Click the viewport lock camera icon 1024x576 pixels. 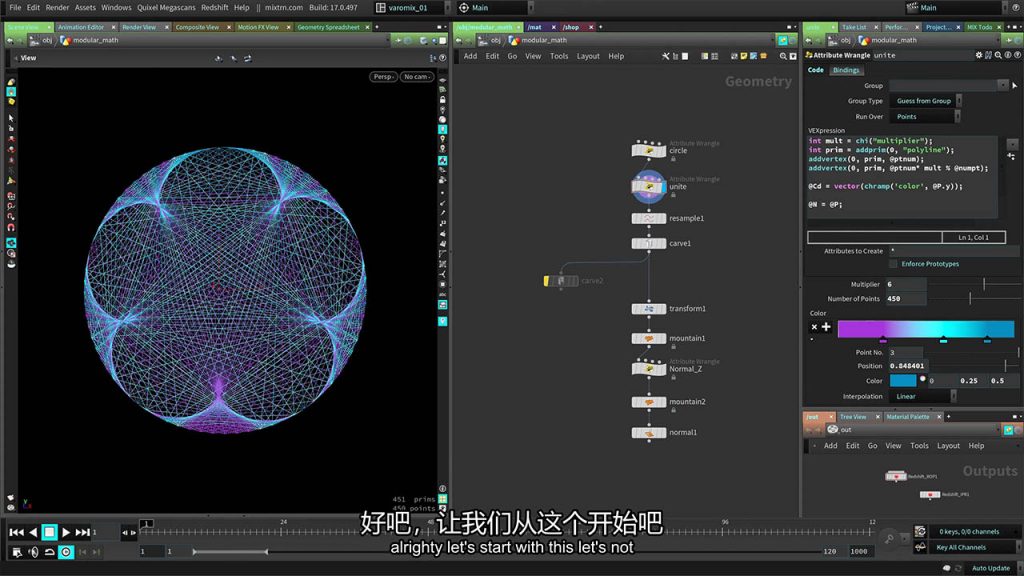pos(443,99)
